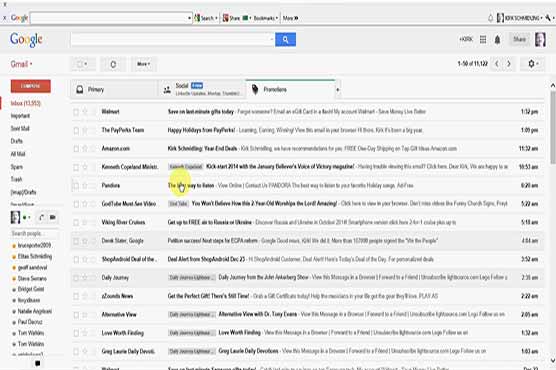556x370 pixels.
Task: Star the zZounds News email
Action: (x=85, y=296)
